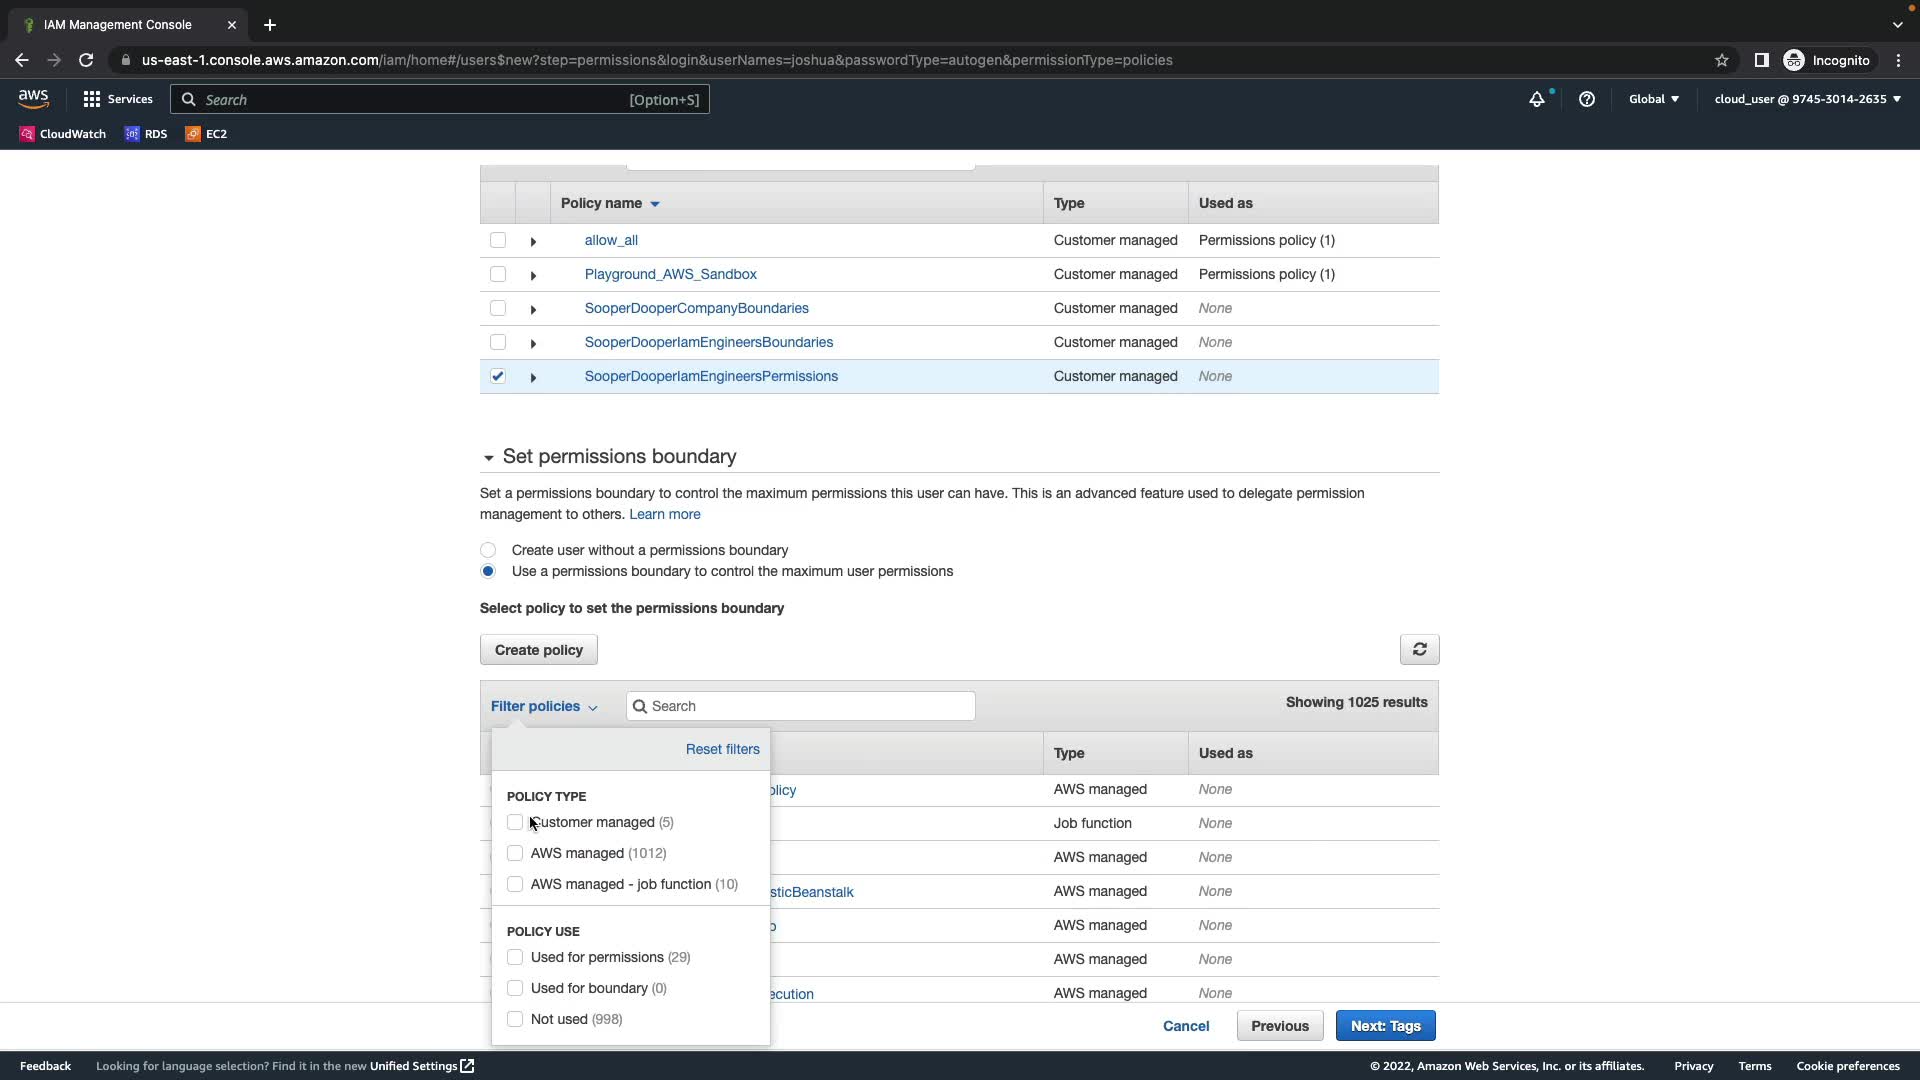
Task: Open the notifications bell icon
Action: click(1536, 99)
